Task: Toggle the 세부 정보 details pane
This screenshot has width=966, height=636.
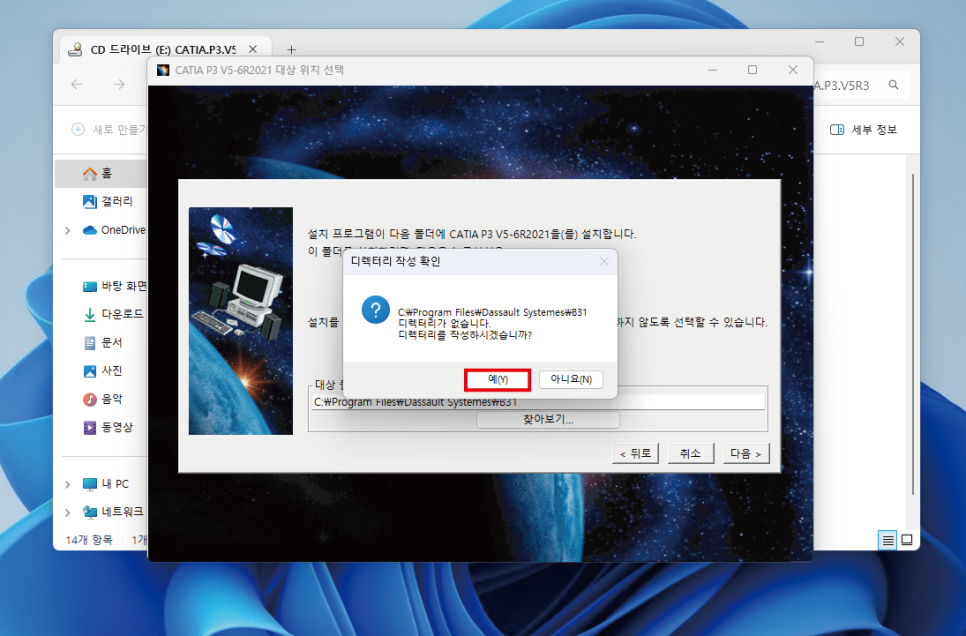Action: coord(863,129)
